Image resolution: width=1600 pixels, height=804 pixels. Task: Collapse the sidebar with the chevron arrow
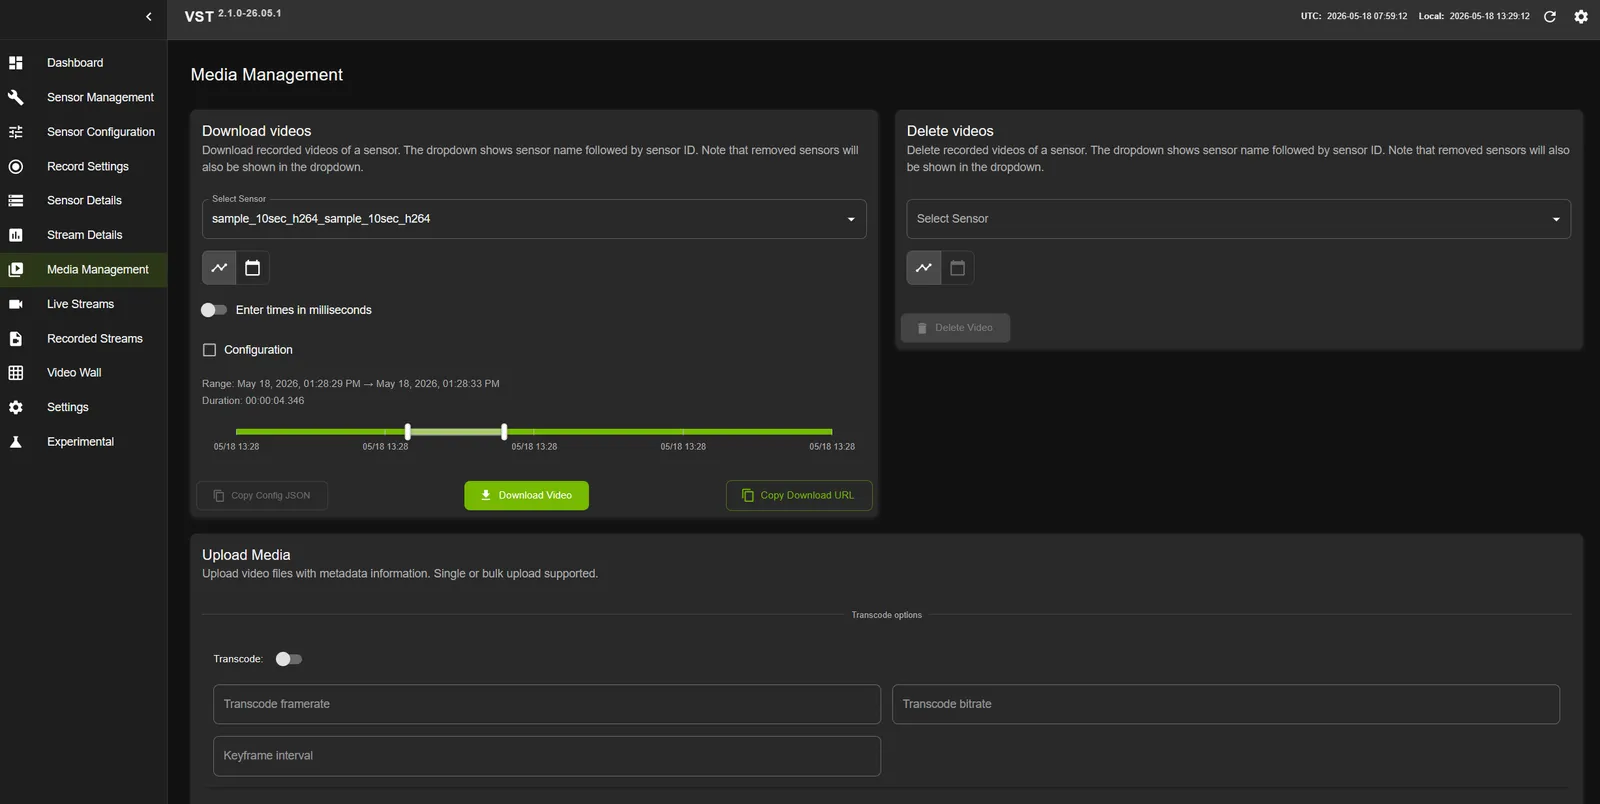148,17
